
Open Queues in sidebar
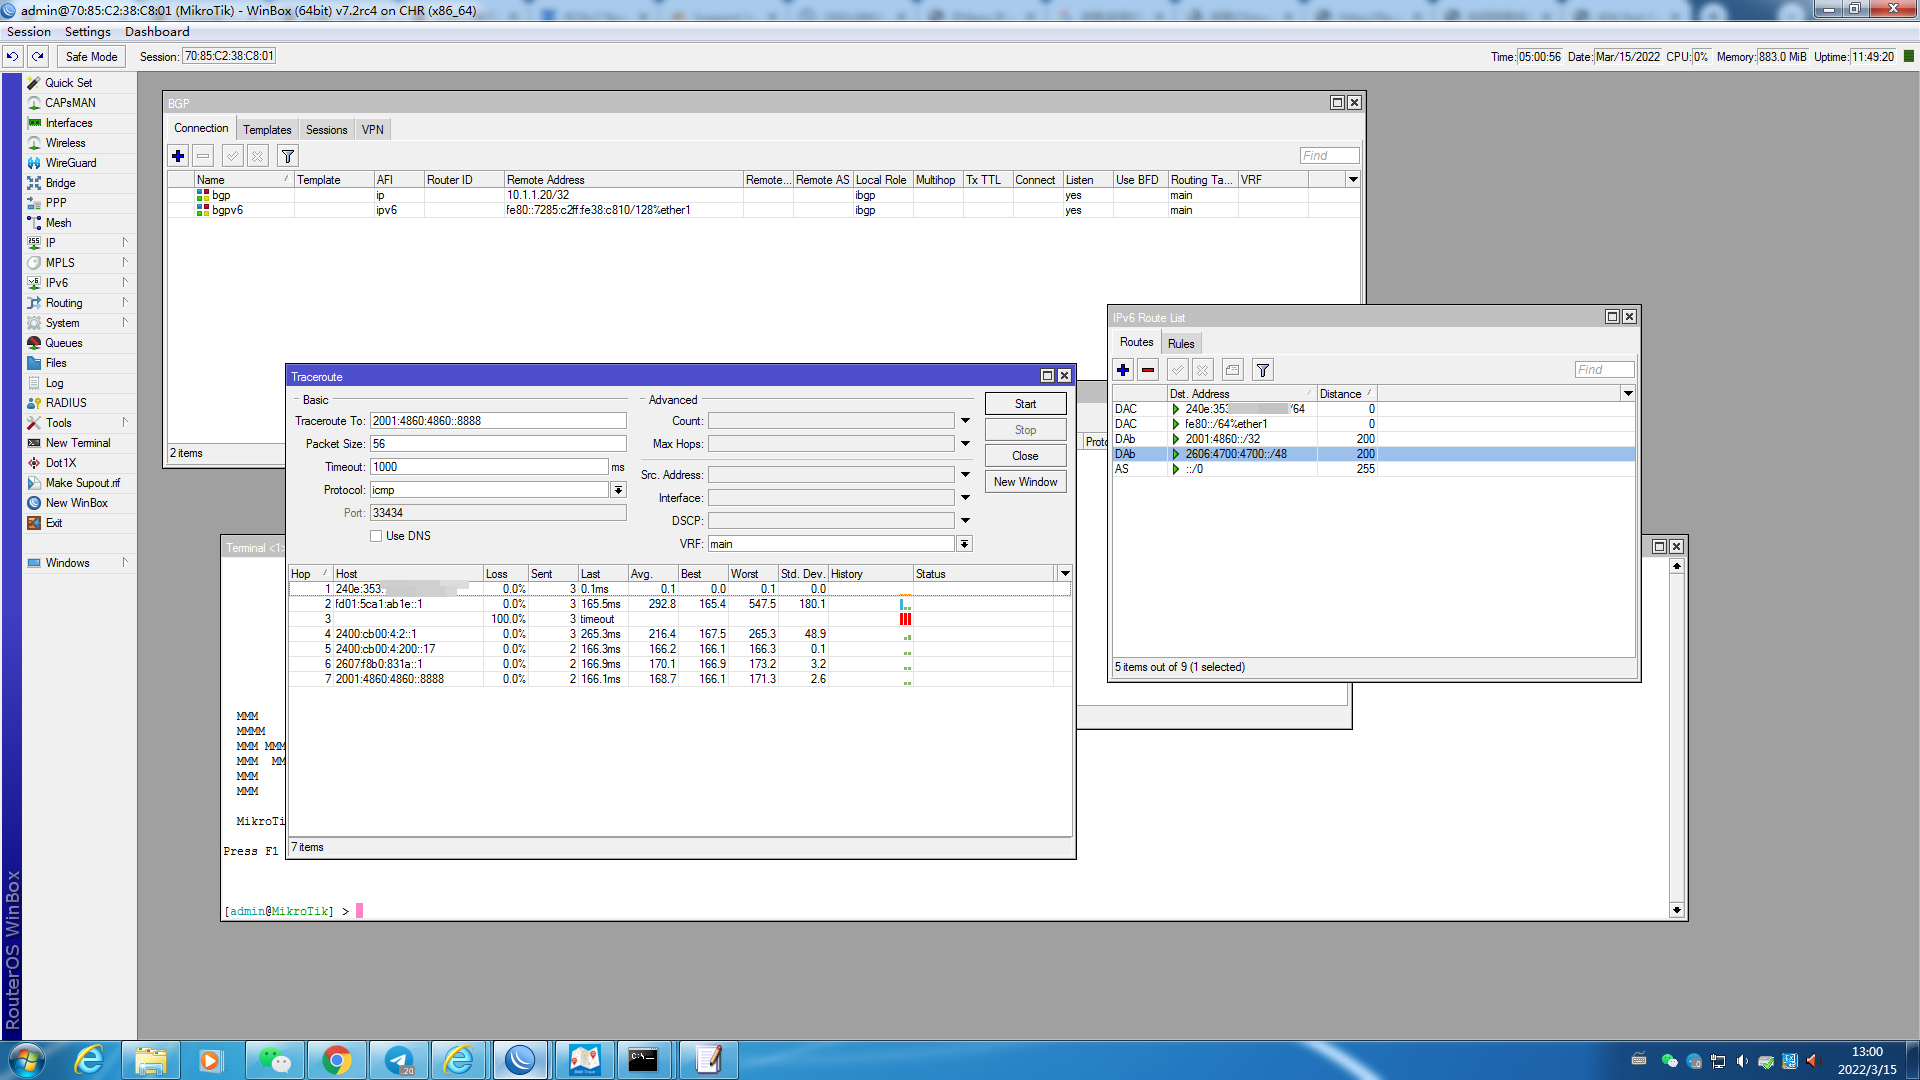pyautogui.click(x=63, y=343)
